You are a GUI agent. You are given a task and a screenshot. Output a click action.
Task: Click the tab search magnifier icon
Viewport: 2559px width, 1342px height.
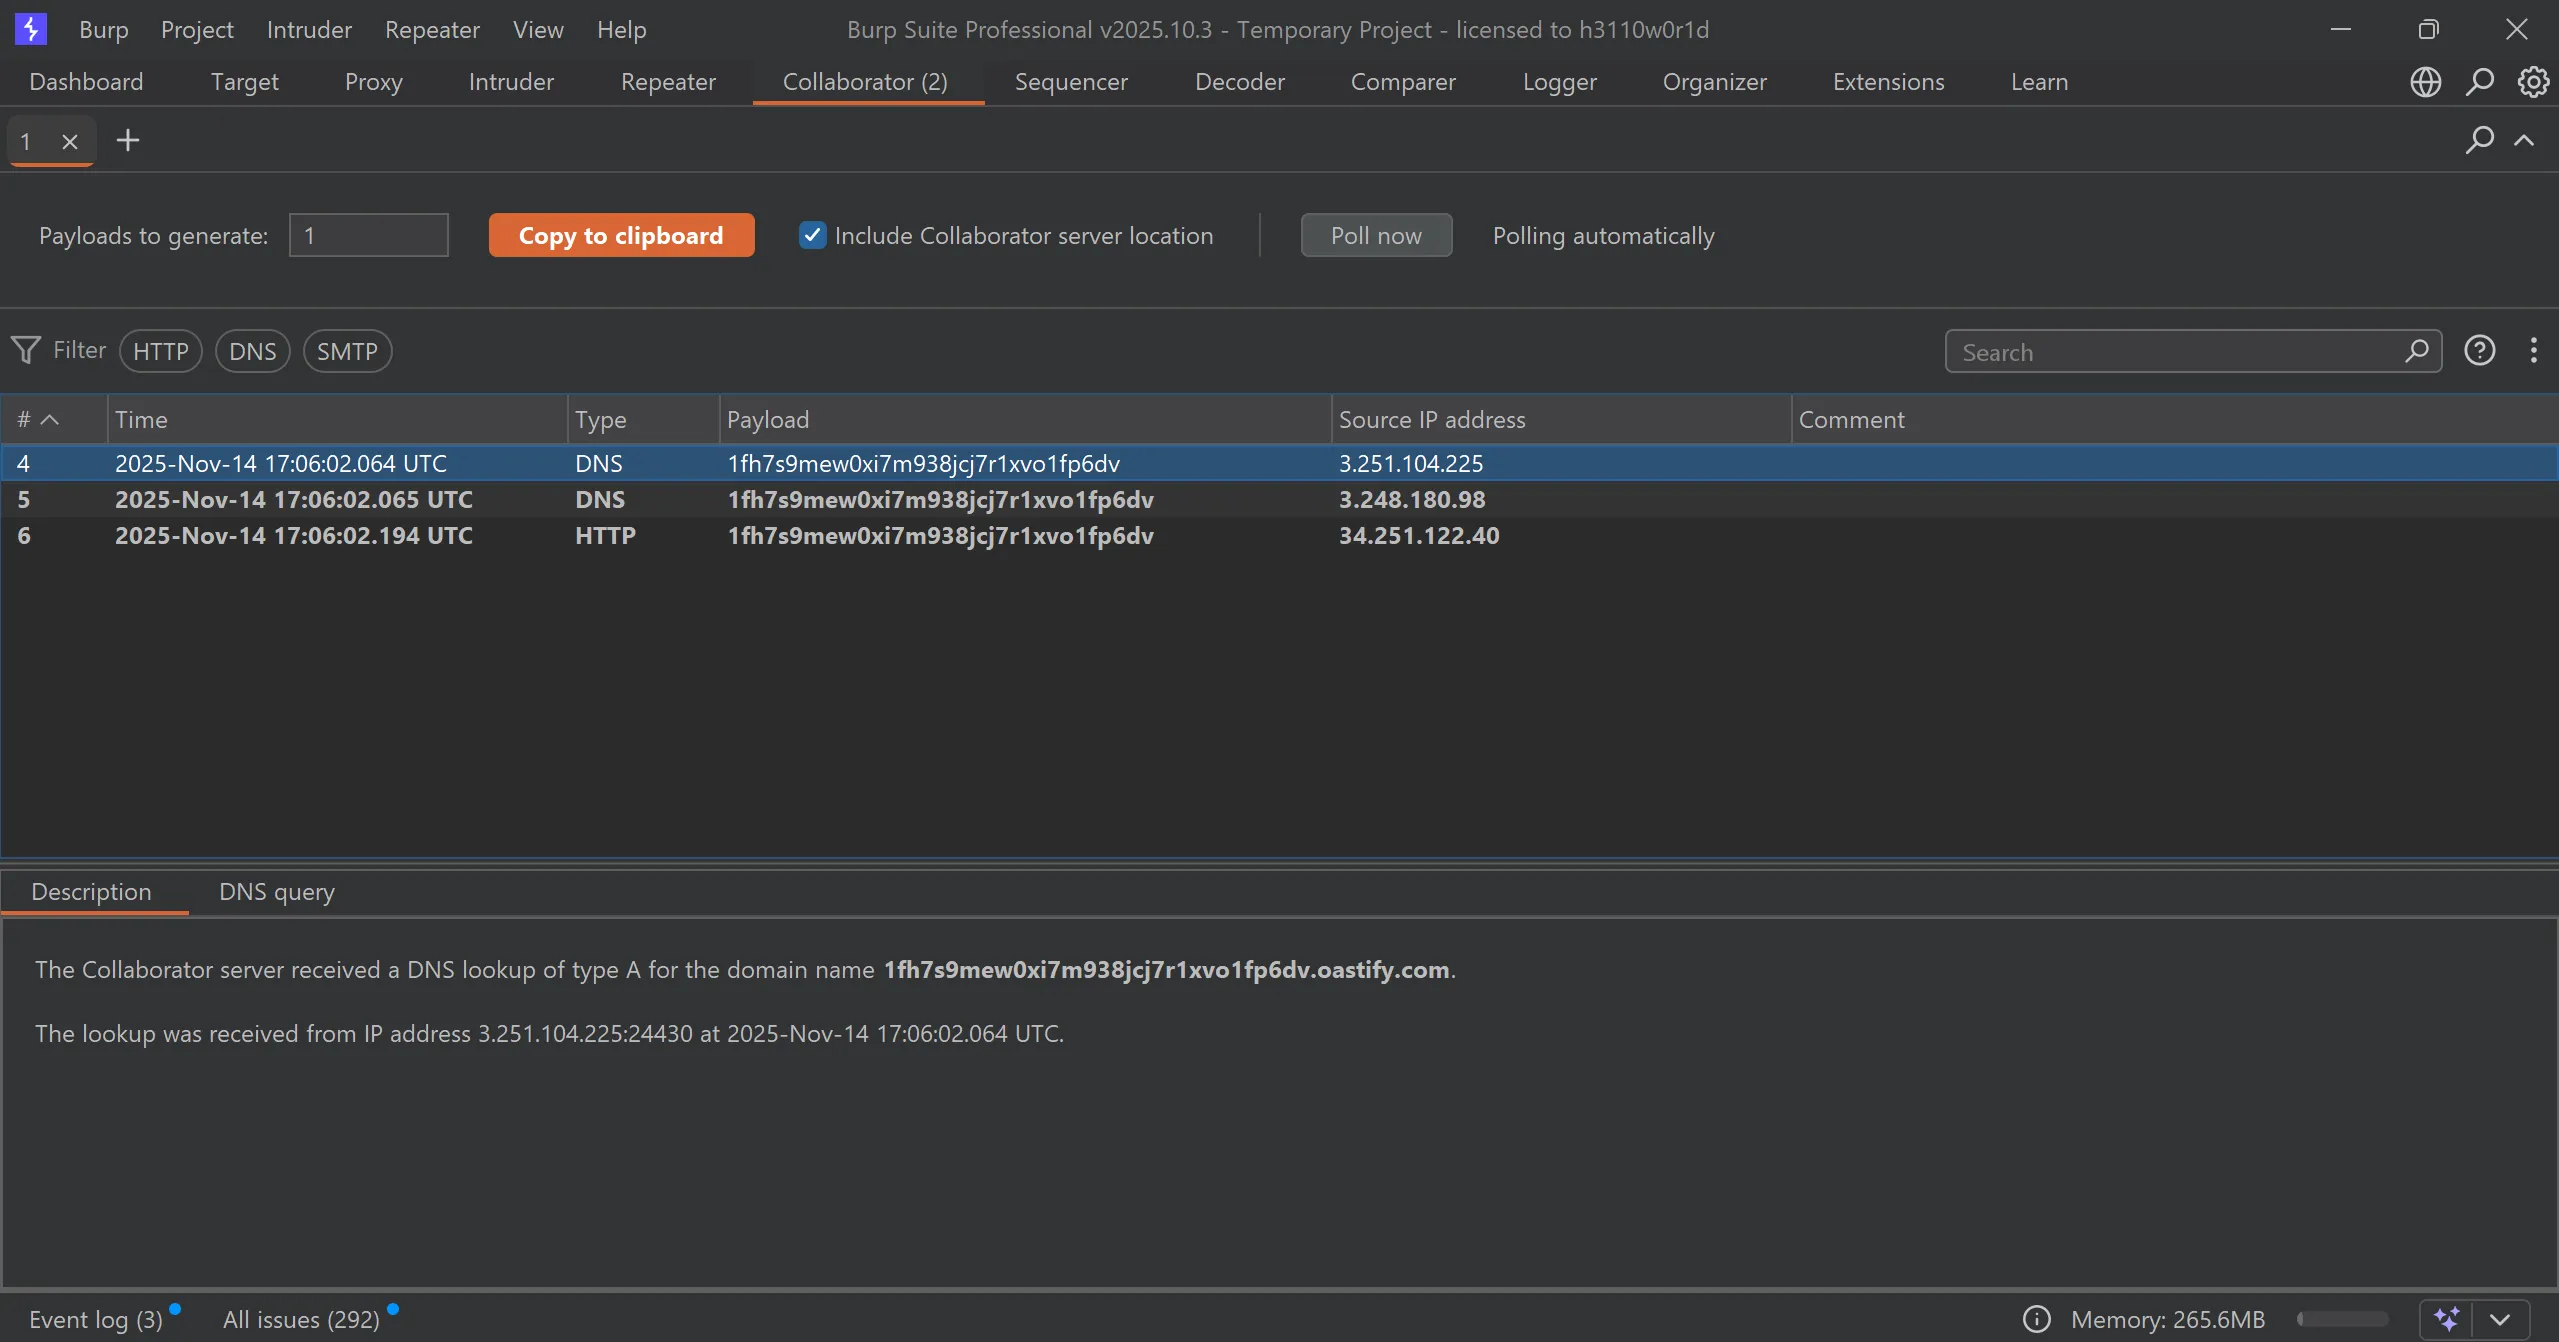[2480, 140]
